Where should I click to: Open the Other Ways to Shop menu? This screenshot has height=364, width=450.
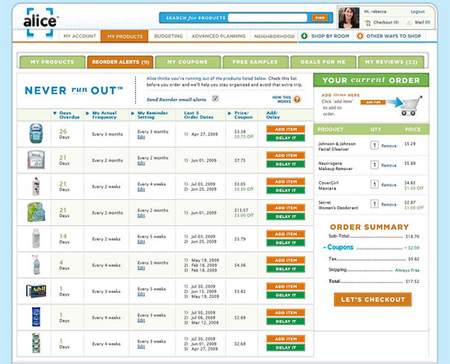point(394,36)
